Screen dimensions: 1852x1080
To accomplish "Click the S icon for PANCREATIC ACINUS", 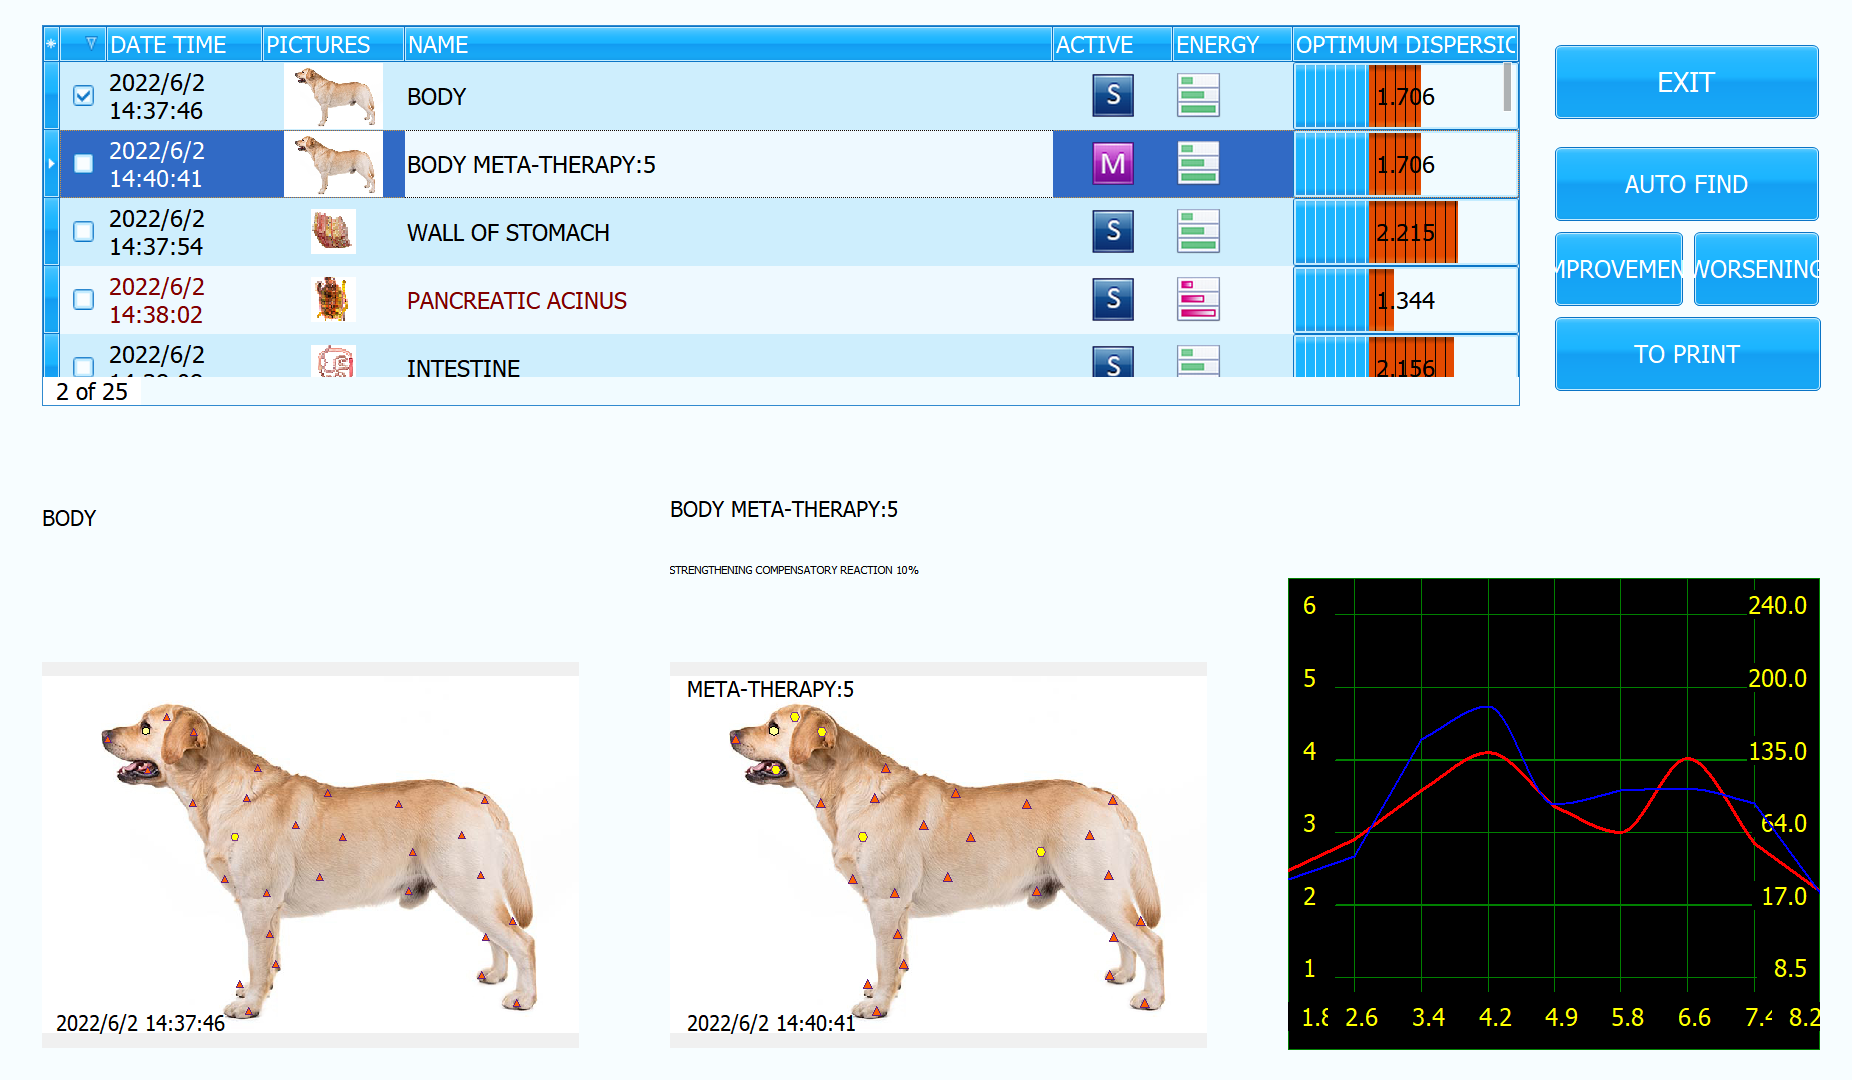I will pyautogui.click(x=1113, y=300).
